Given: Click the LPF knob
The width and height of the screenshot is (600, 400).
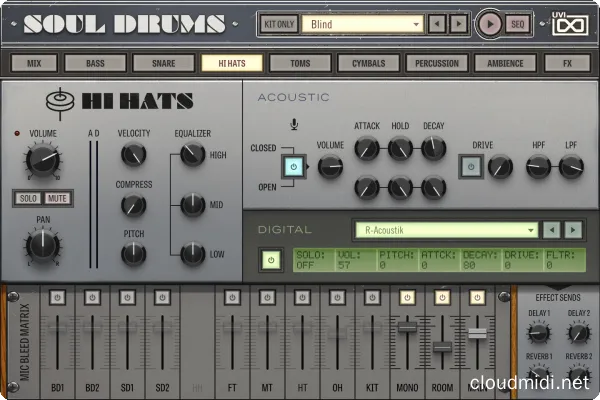Looking at the screenshot, I should click(571, 167).
